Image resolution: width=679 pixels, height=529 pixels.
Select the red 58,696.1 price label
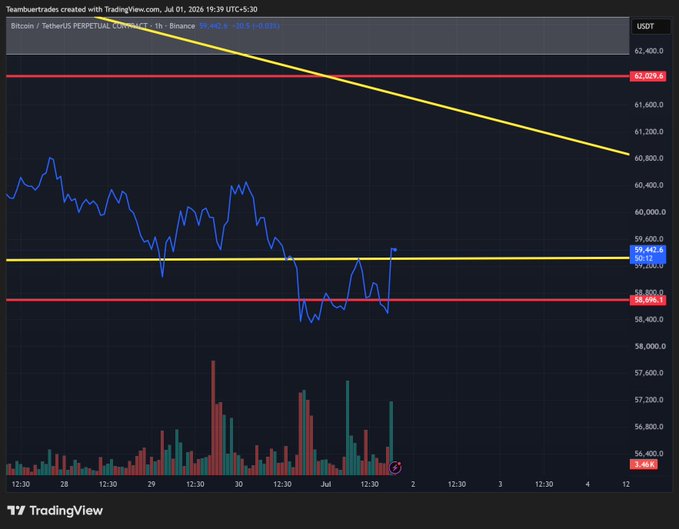(648, 300)
